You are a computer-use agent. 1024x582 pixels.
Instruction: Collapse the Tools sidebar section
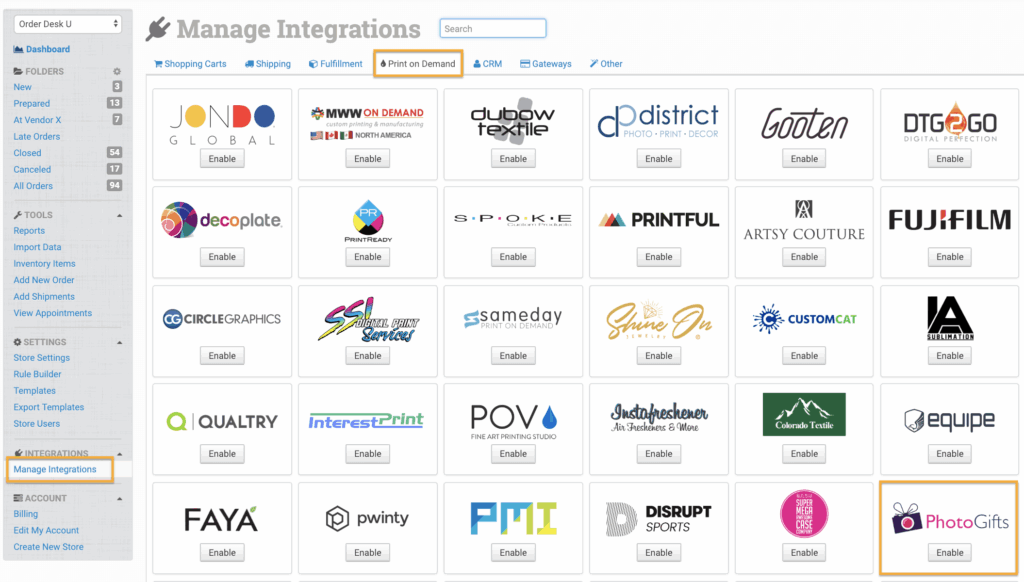[120, 215]
